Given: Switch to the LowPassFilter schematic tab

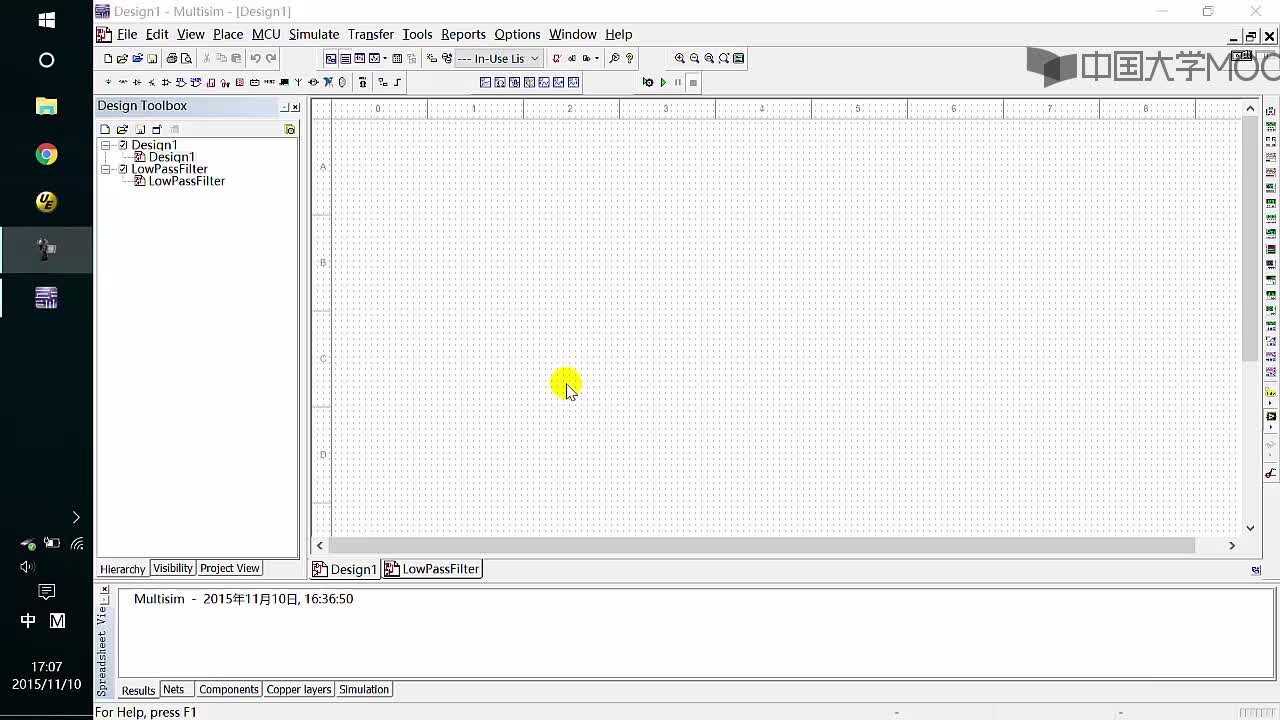Looking at the screenshot, I should click(433, 569).
